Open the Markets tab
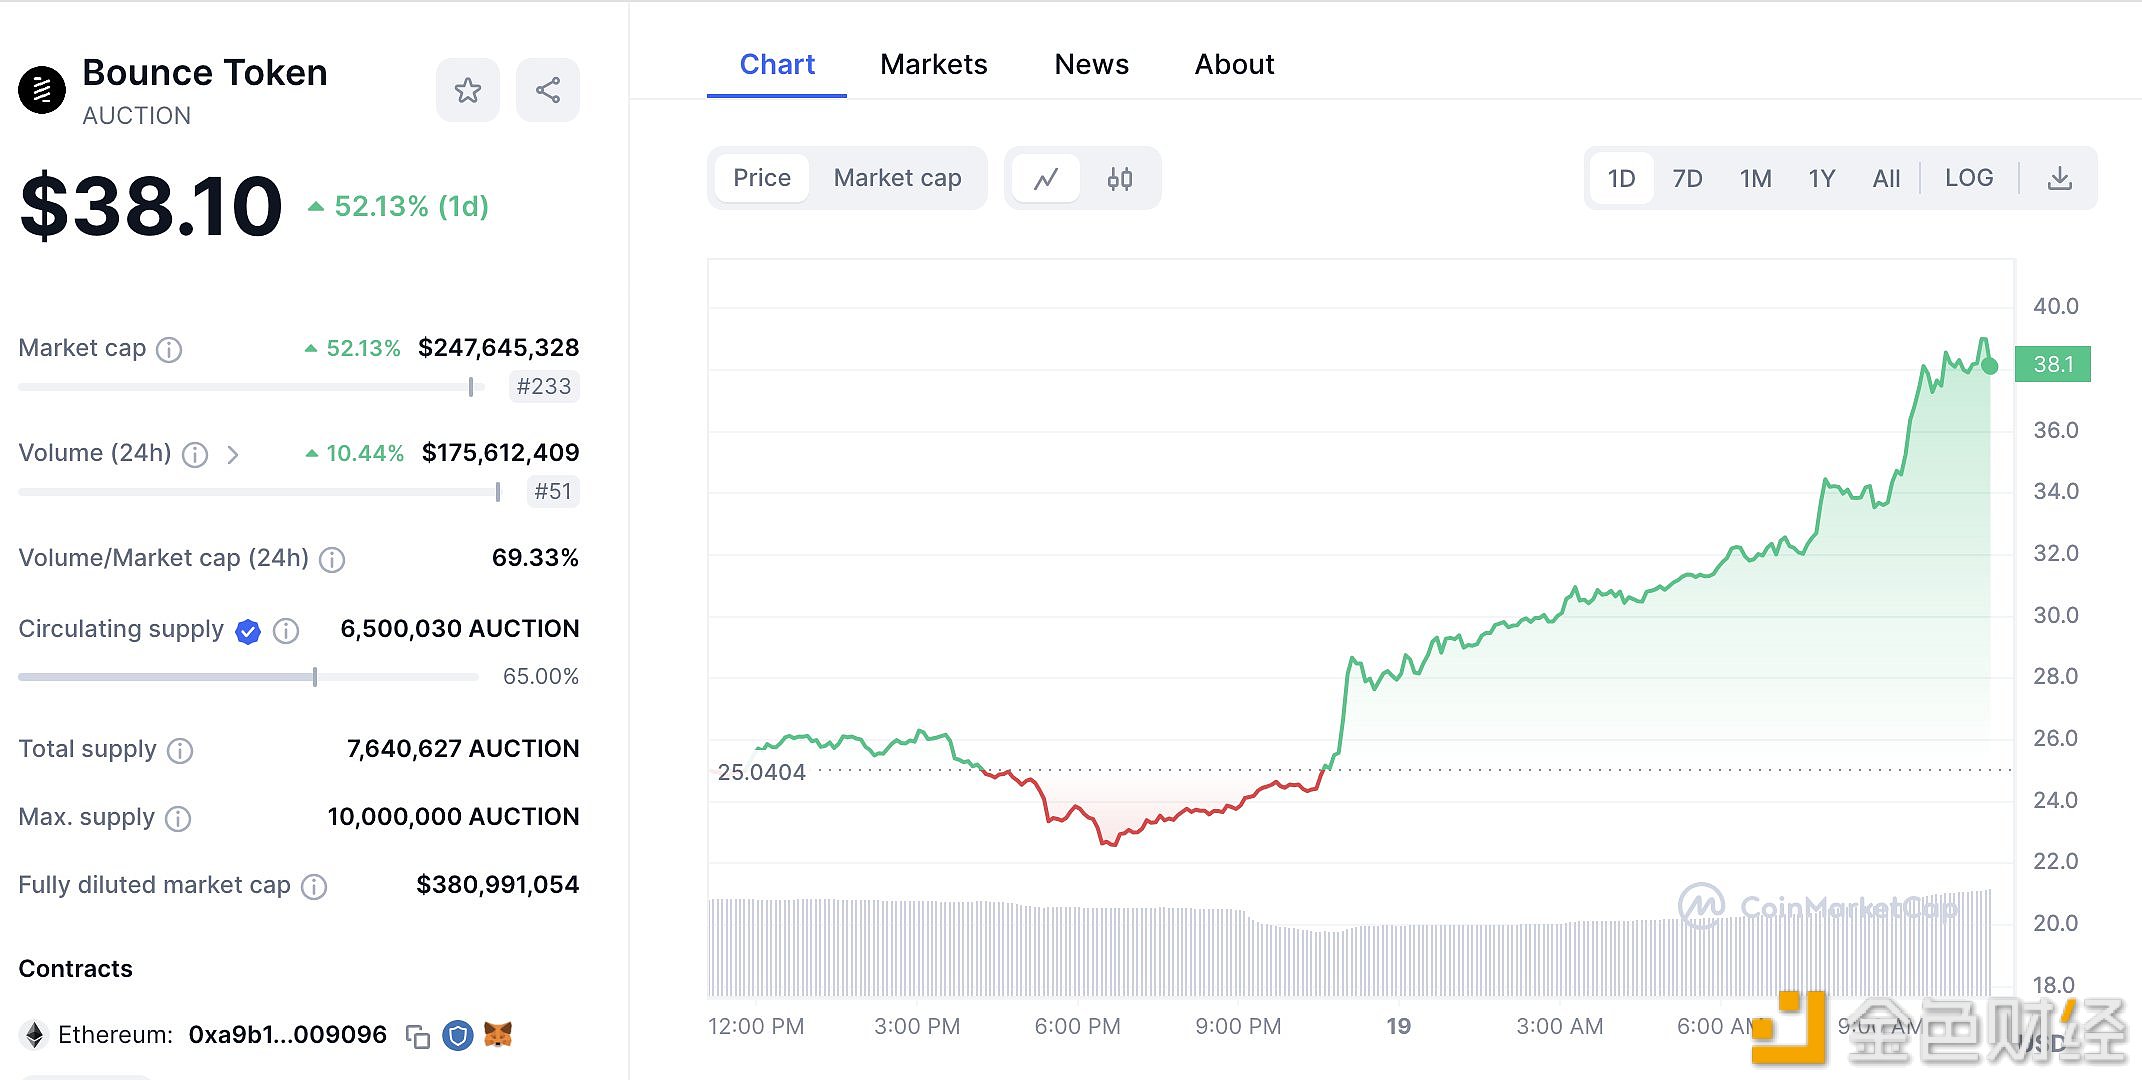 point(934,65)
